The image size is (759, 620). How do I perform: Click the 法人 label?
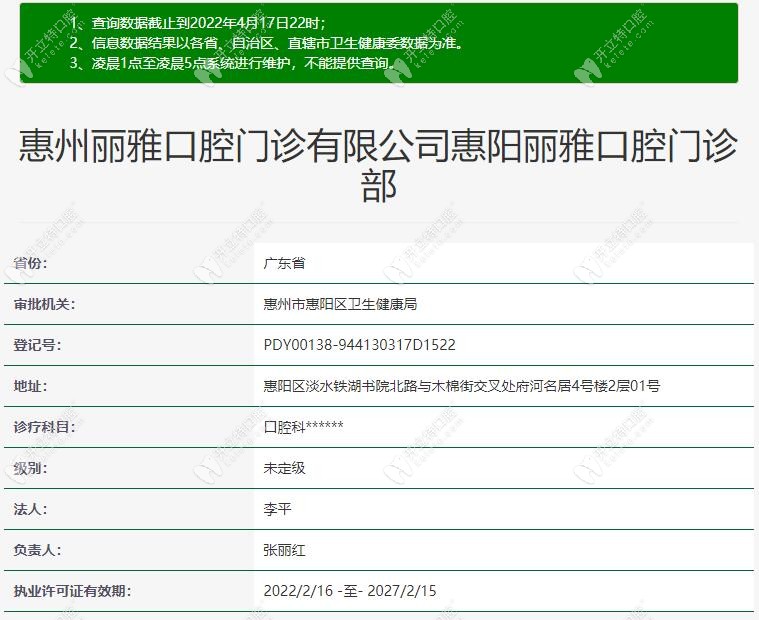pos(30,509)
